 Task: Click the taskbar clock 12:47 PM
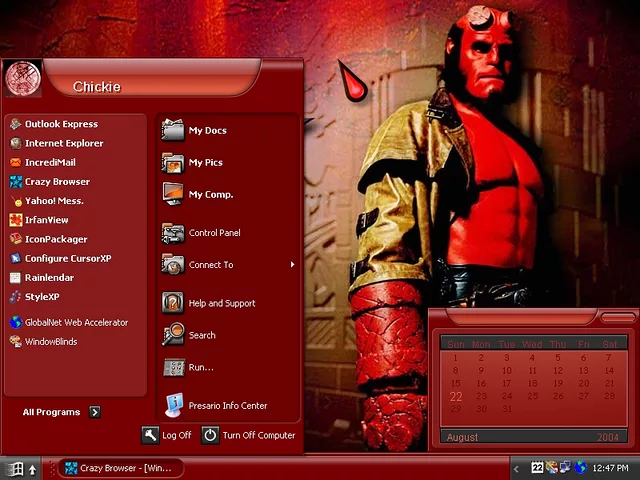(x=610, y=468)
